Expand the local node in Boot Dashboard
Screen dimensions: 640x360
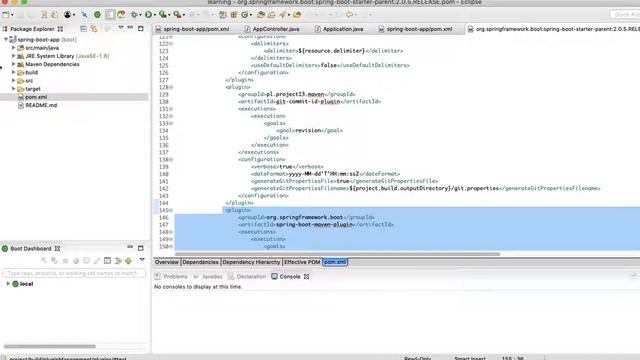point(8,284)
